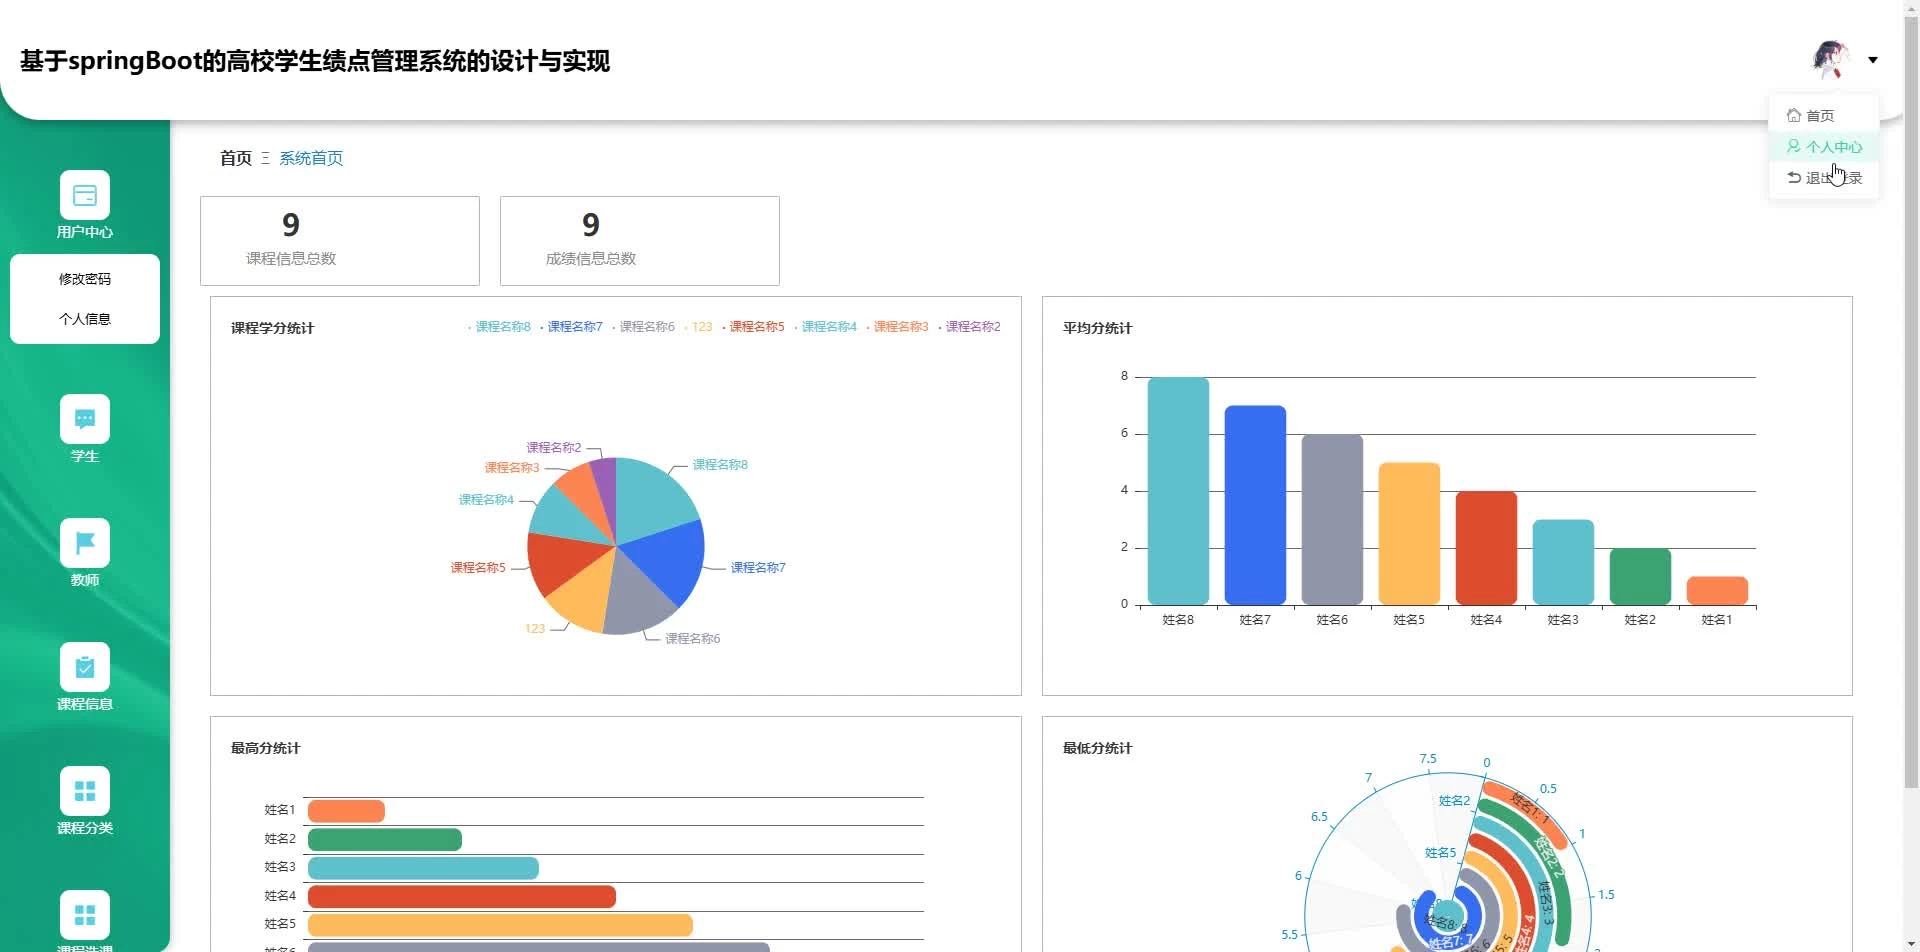Click the blue 课程名称7 pie slice
Screen dimensions: 1920x952
(x=670, y=558)
